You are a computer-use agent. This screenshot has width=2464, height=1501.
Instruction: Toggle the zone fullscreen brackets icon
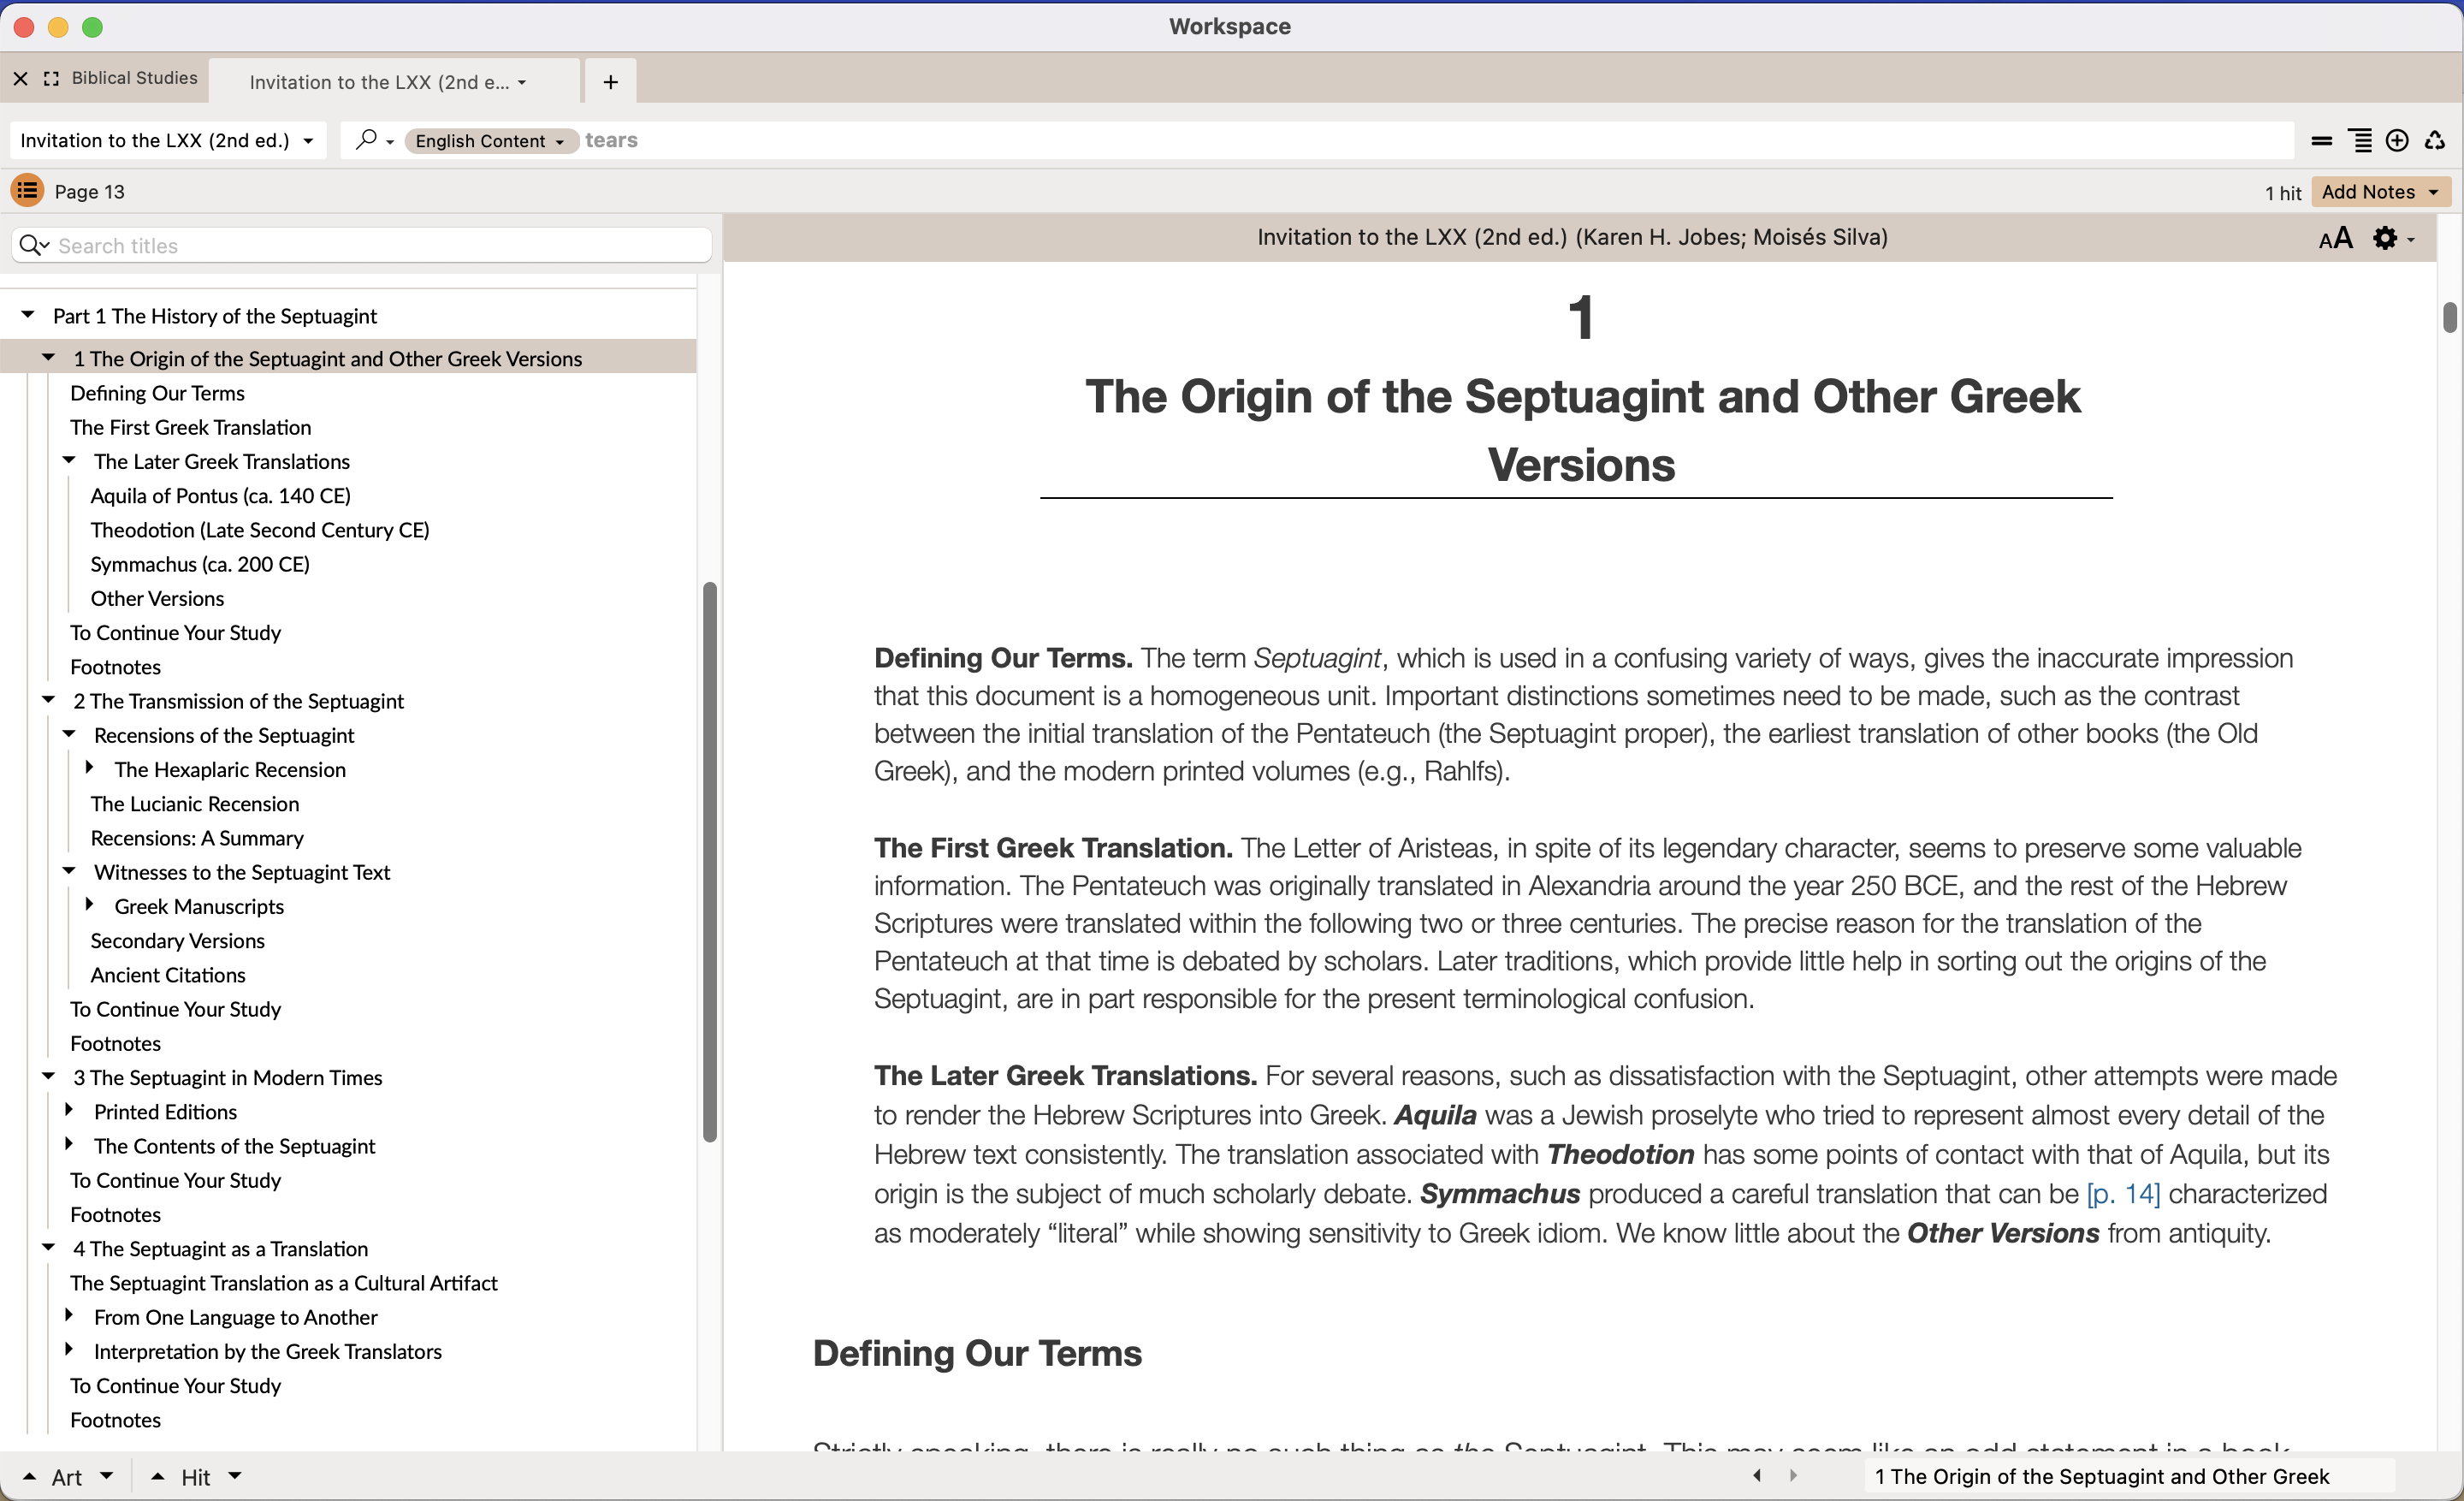[x=51, y=78]
